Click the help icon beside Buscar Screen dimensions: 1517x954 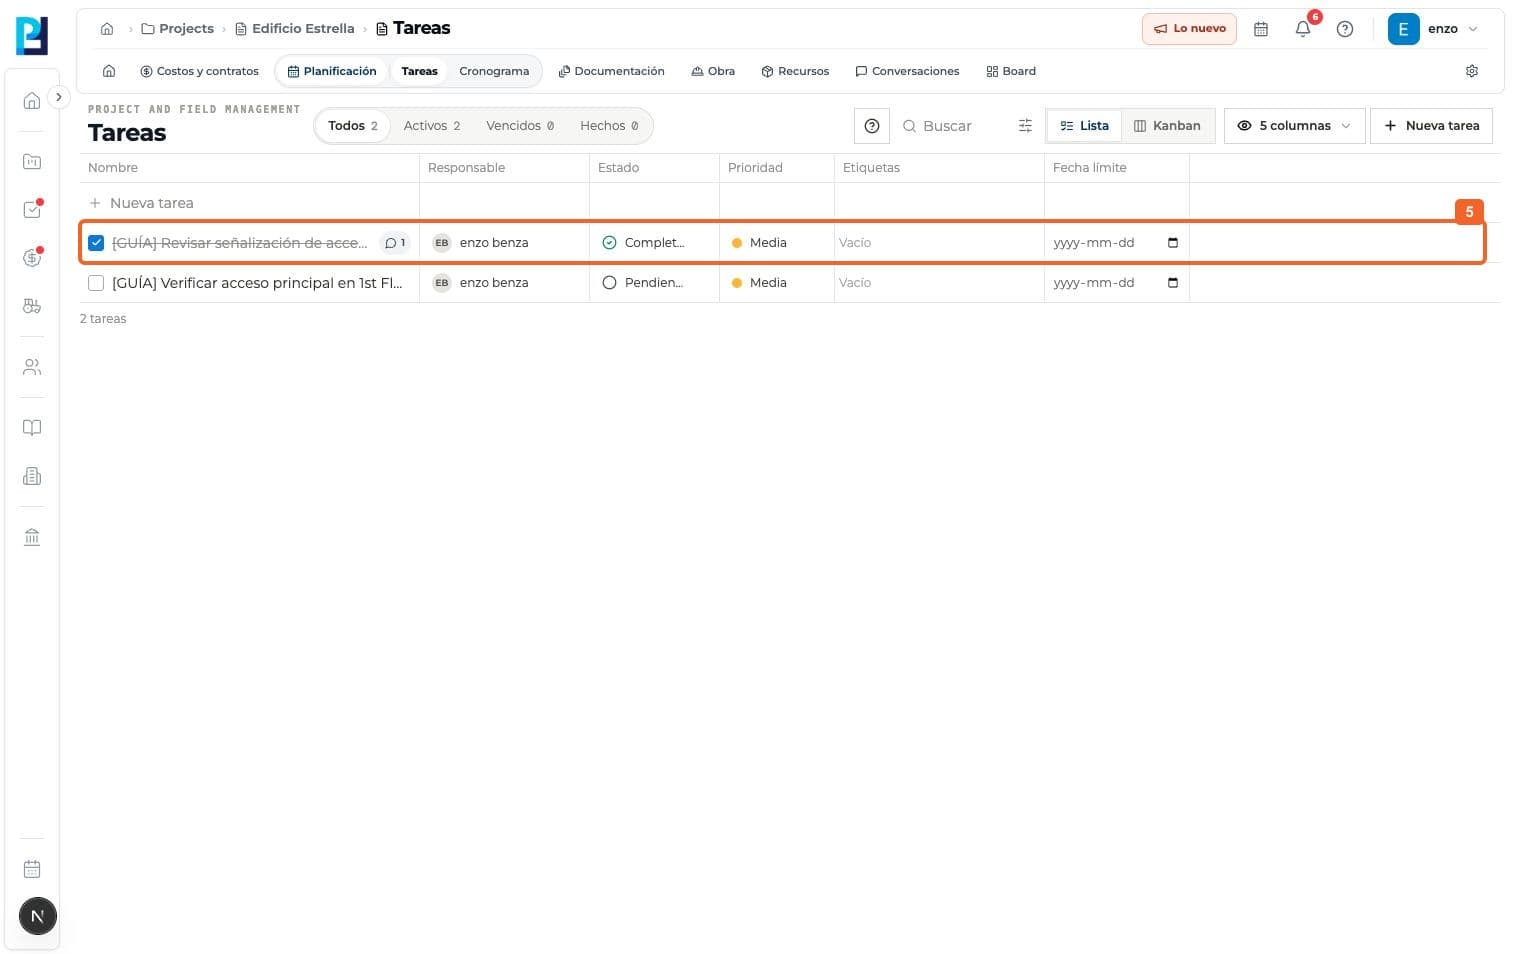[872, 126]
